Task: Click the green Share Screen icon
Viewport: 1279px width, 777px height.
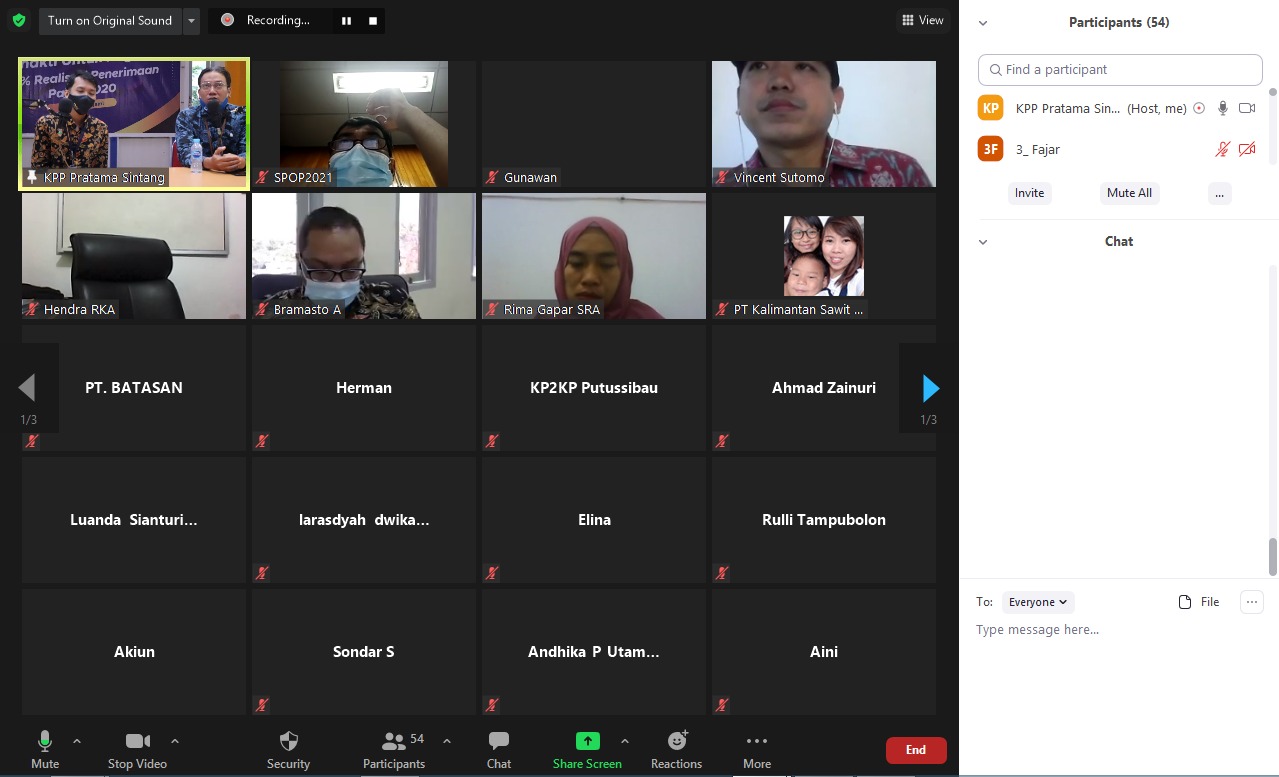Action: tap(587, 741)
